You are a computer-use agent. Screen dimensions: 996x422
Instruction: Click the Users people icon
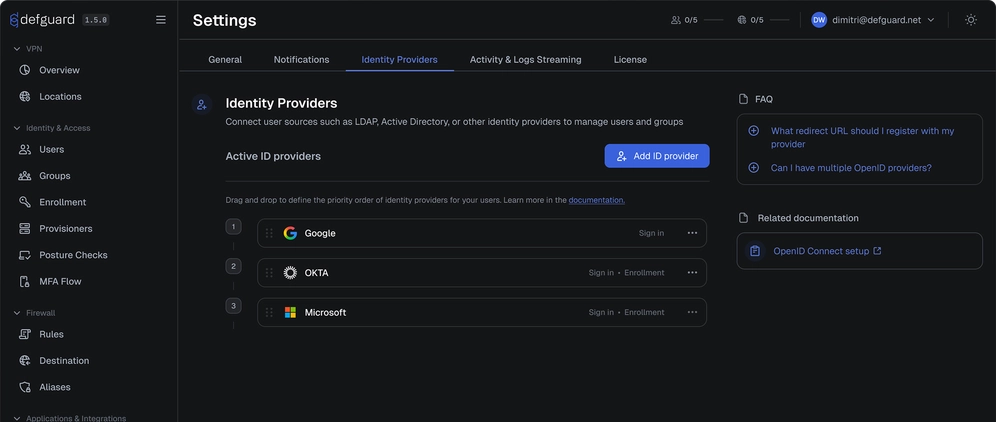25,149
